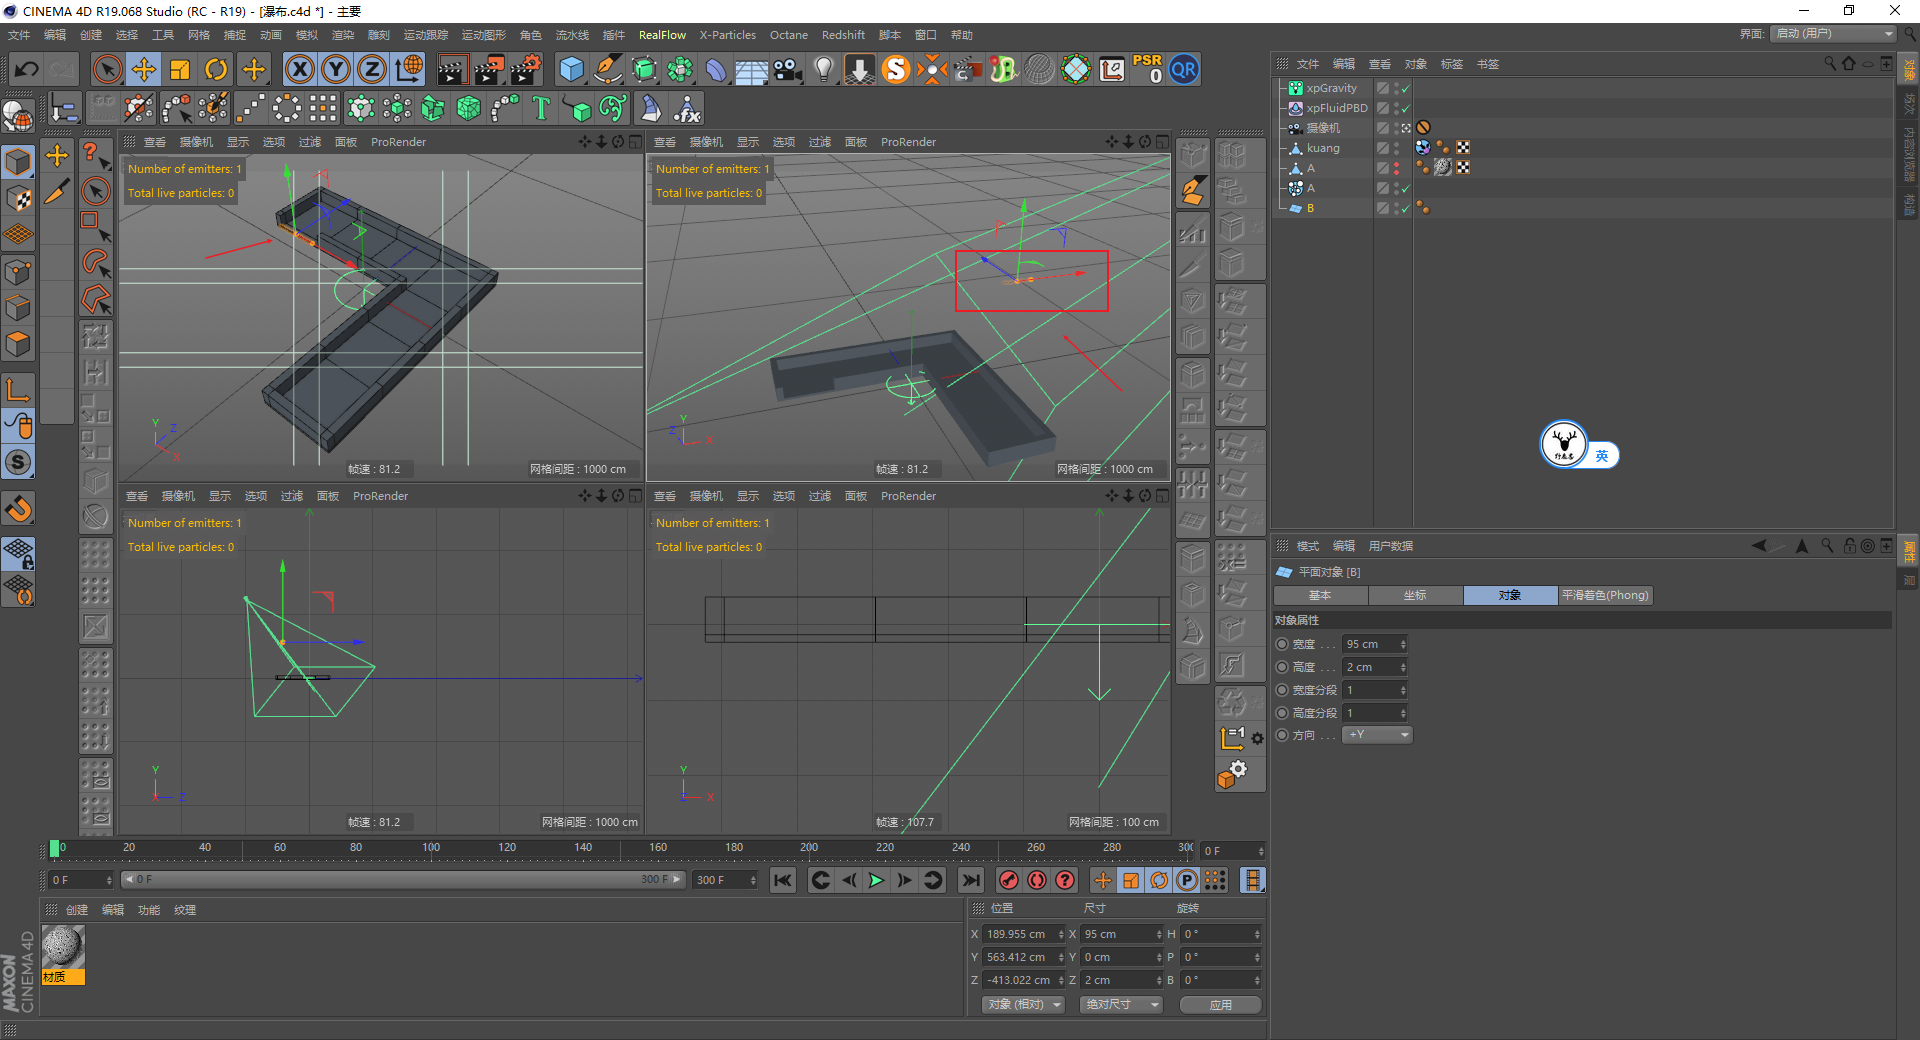Screen dimensions: 1920x1040
Task: Select the green xpGravity icon in object list
Action: tap(1296, 88)
